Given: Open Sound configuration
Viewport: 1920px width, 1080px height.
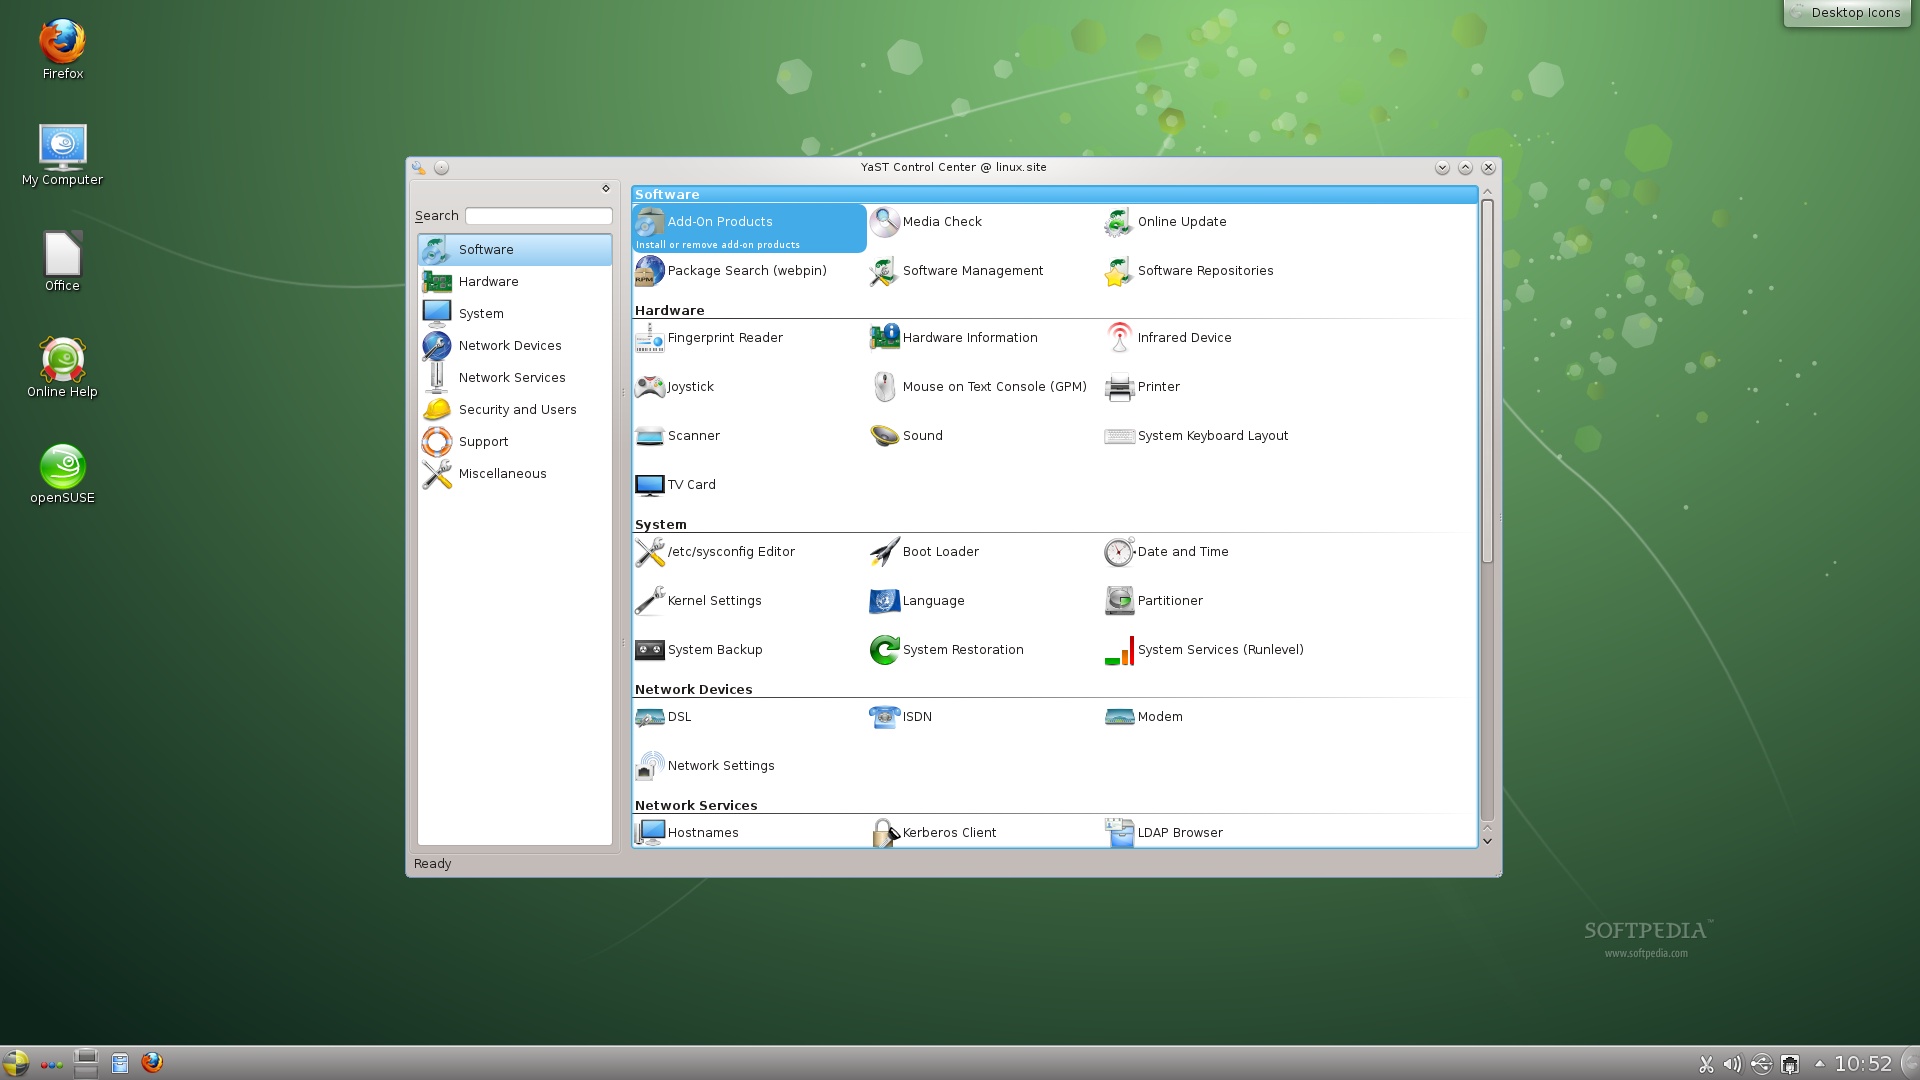Looking at the screenshot, I should tap(906, 436).
